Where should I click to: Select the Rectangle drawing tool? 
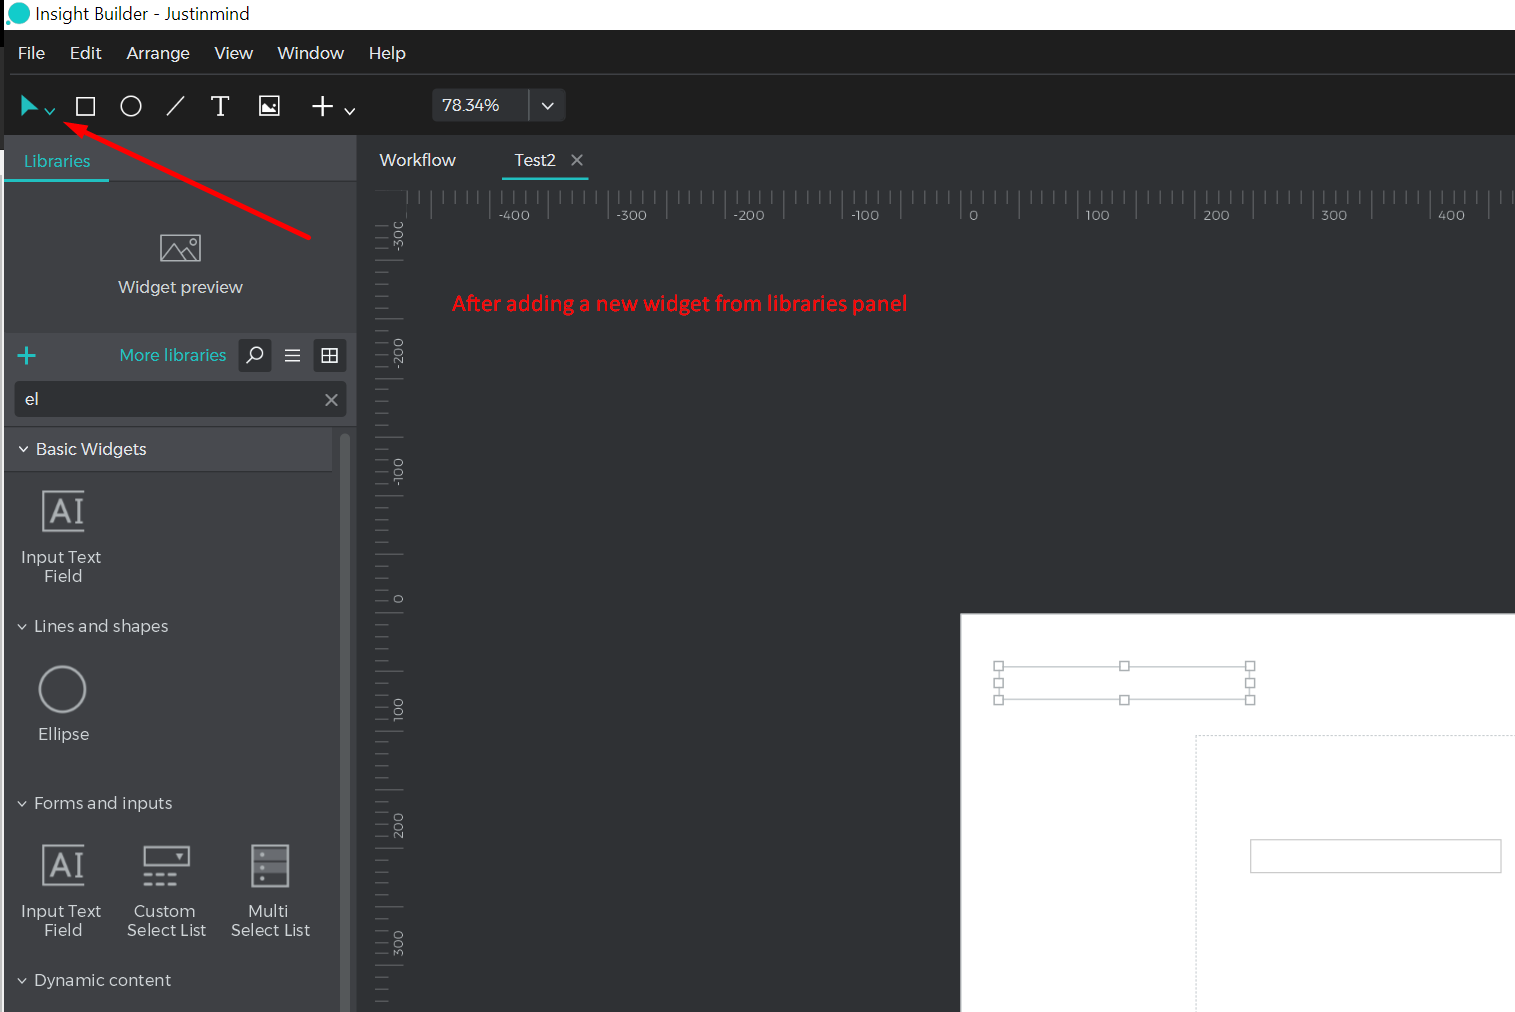pyautogui.click(x=86, y=106)
